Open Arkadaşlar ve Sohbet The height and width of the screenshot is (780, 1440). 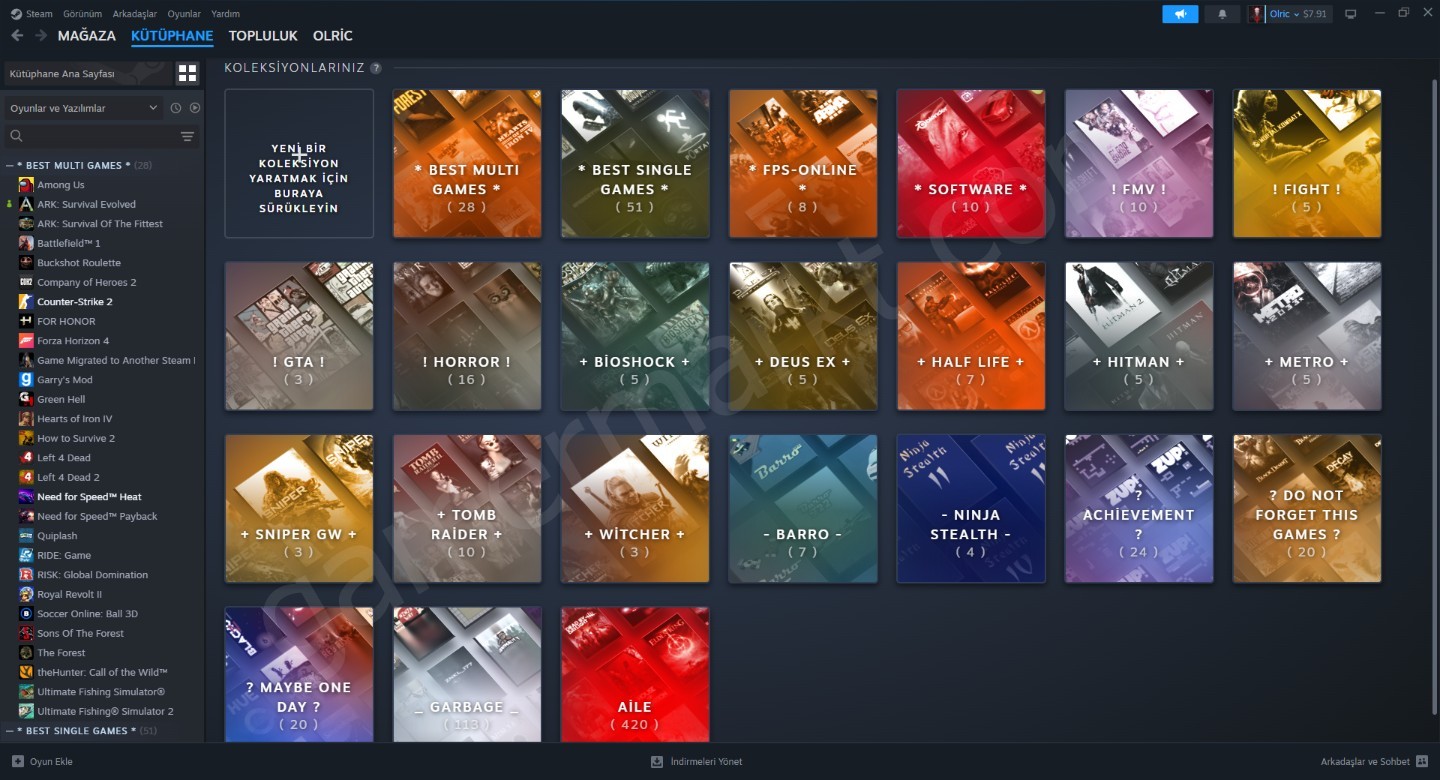pyautogui.click(x=1365, y=761)
